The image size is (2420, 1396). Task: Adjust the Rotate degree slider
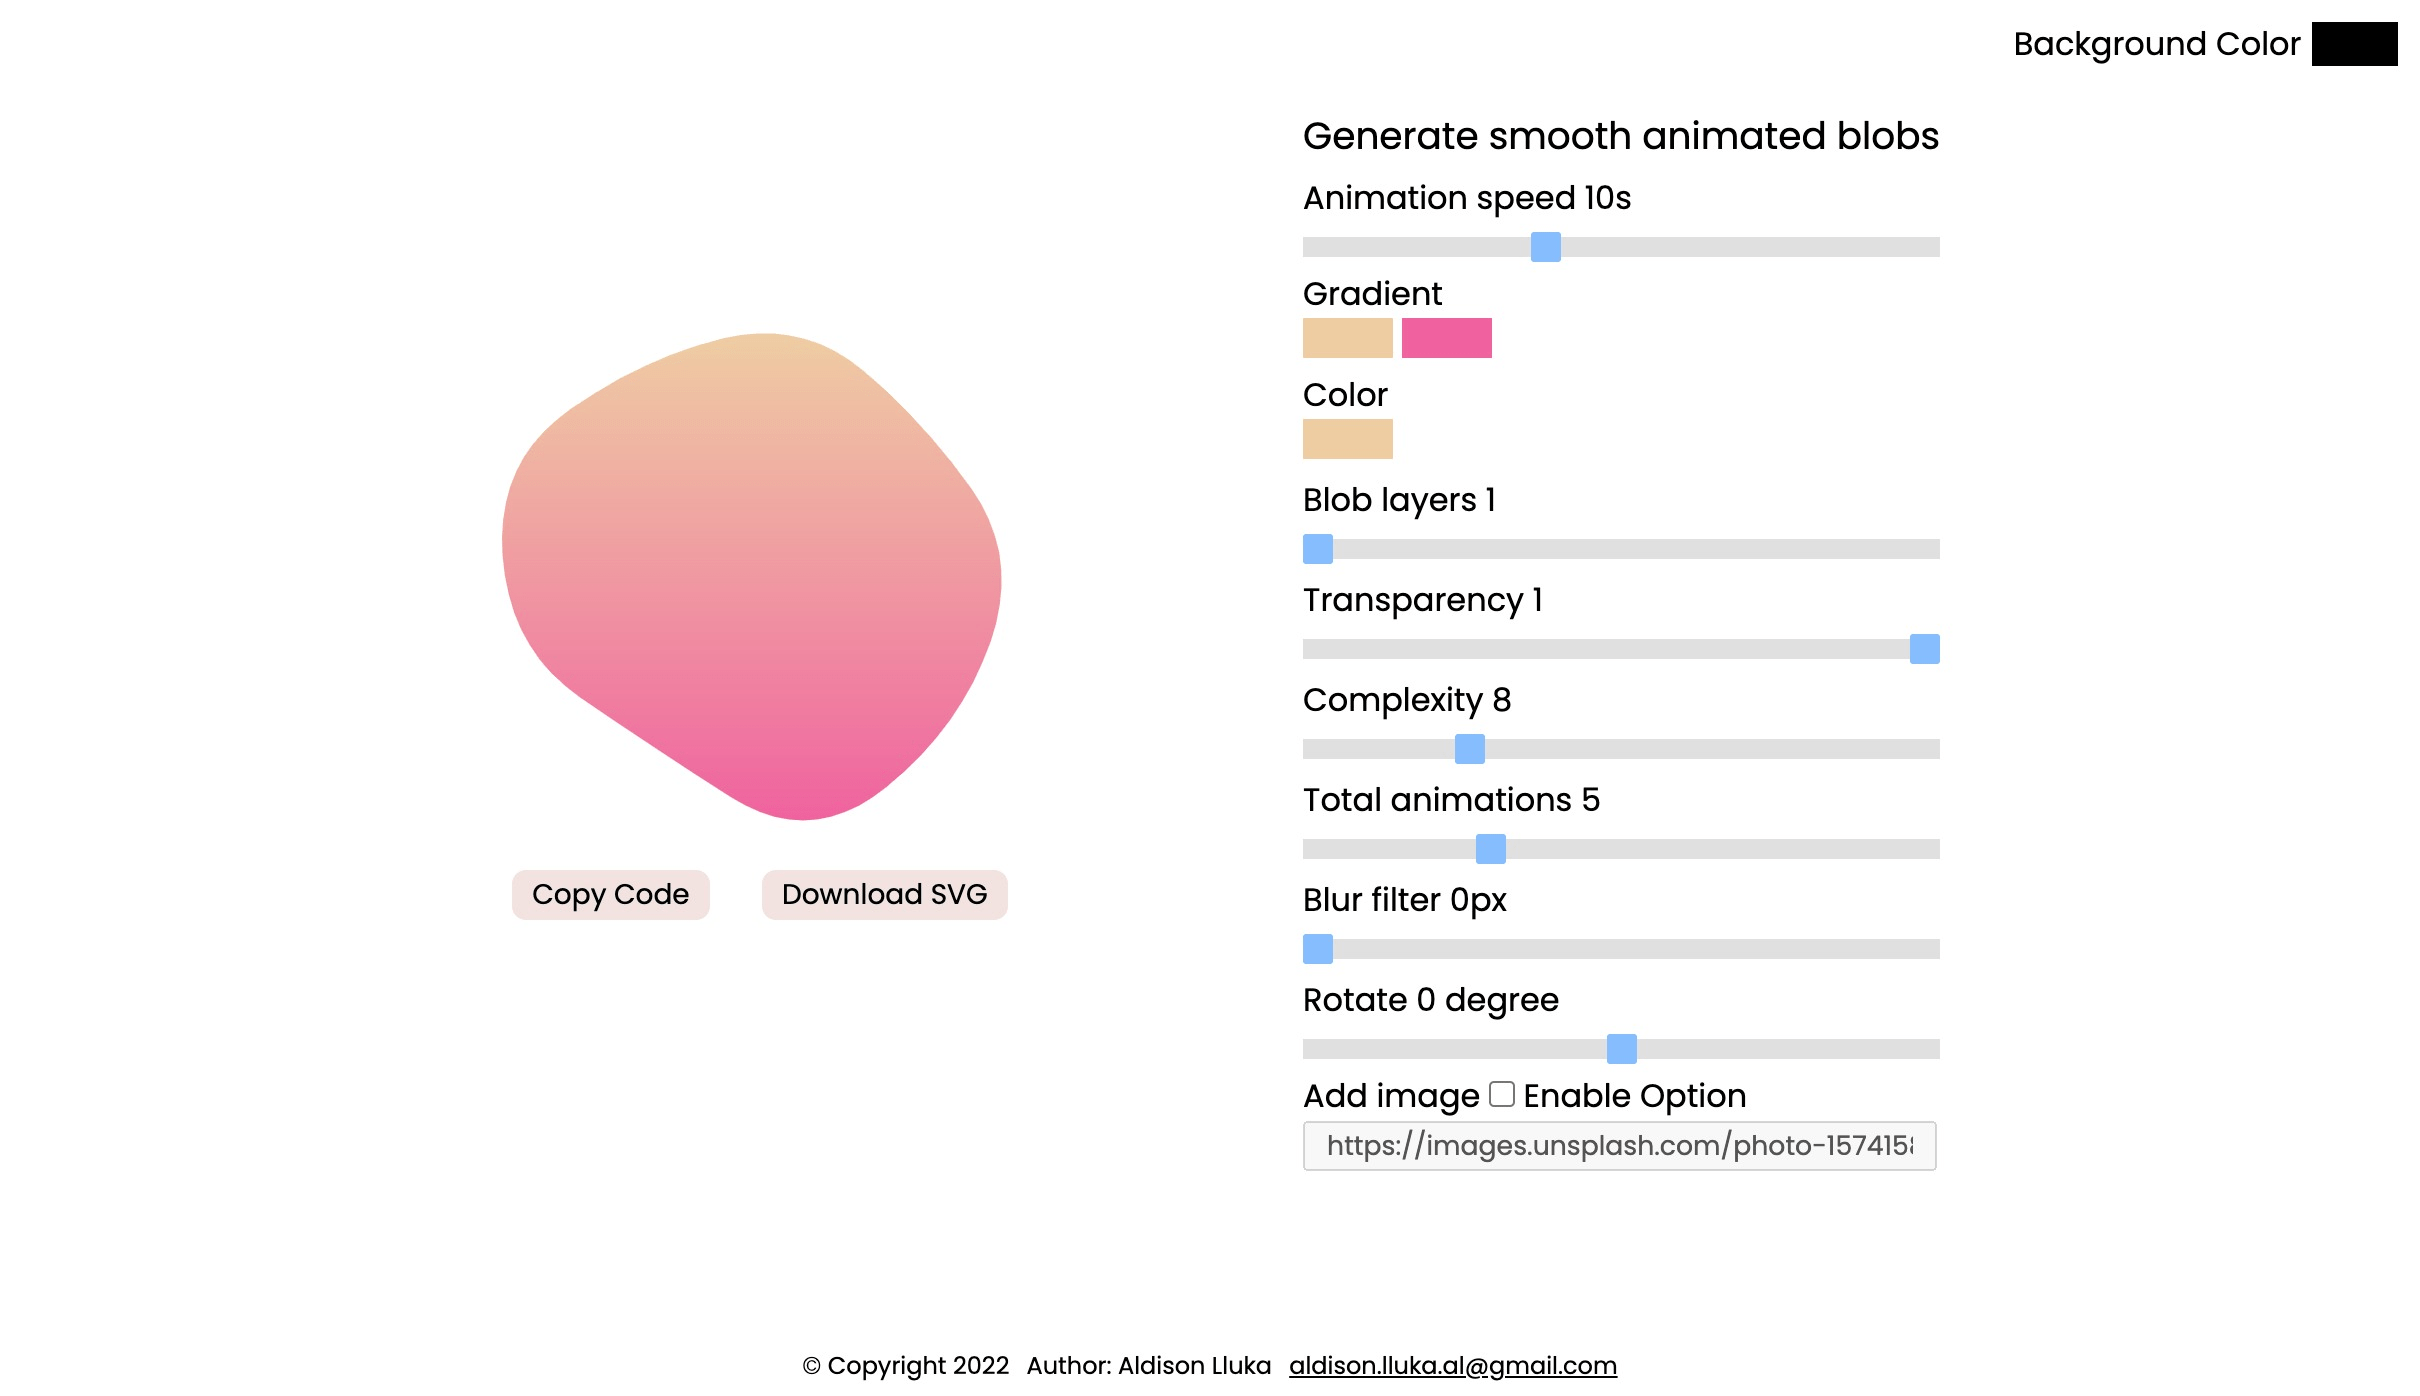(x=1621, y=1049)
